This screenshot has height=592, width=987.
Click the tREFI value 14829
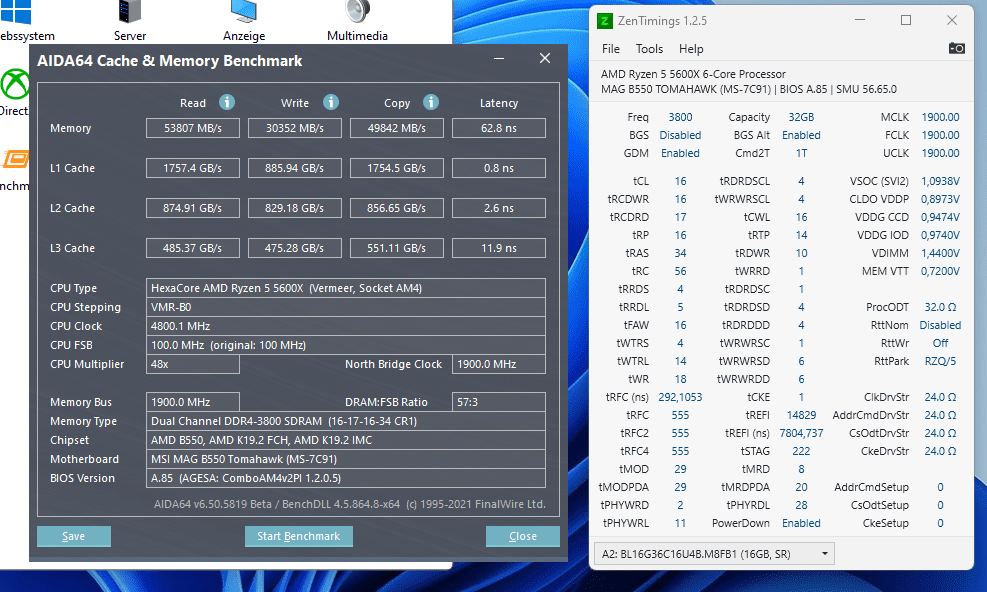(x=801, y=416)
